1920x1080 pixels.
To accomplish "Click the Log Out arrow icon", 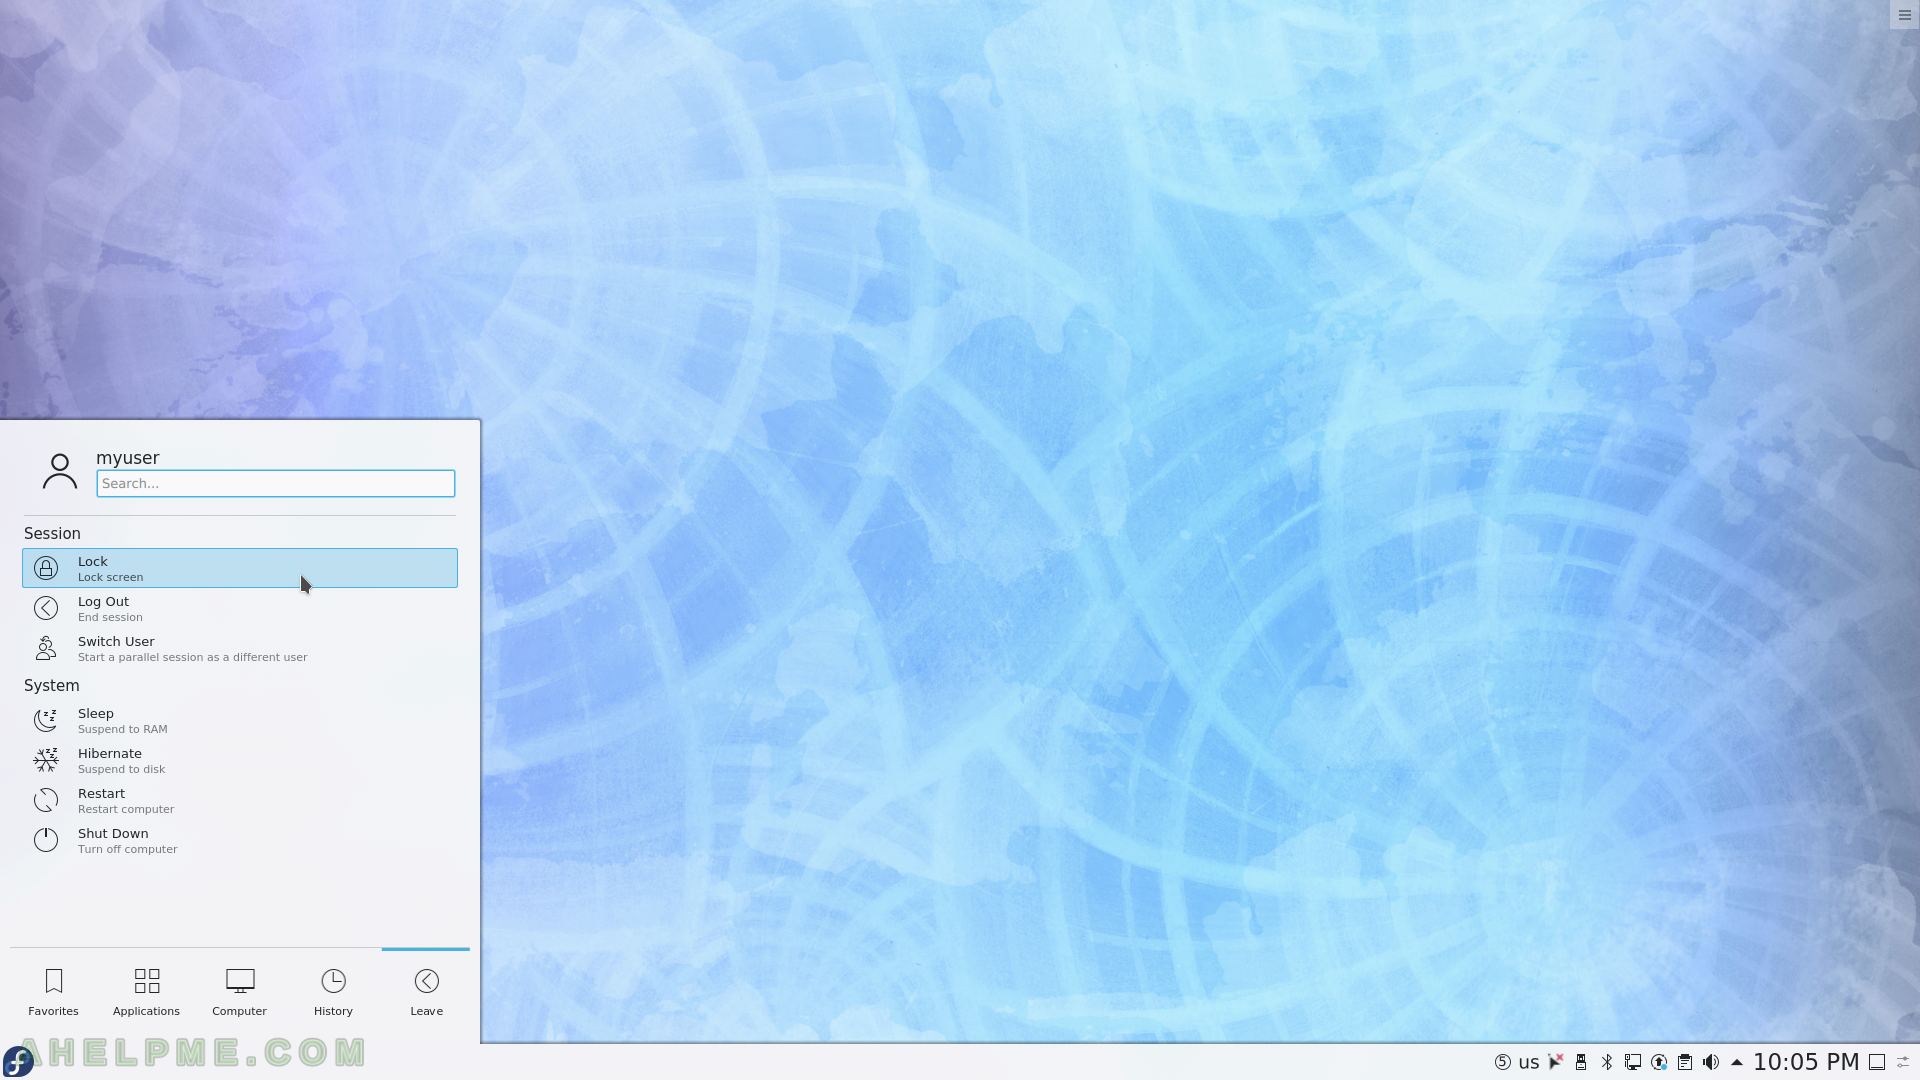I will click(46, 608).
